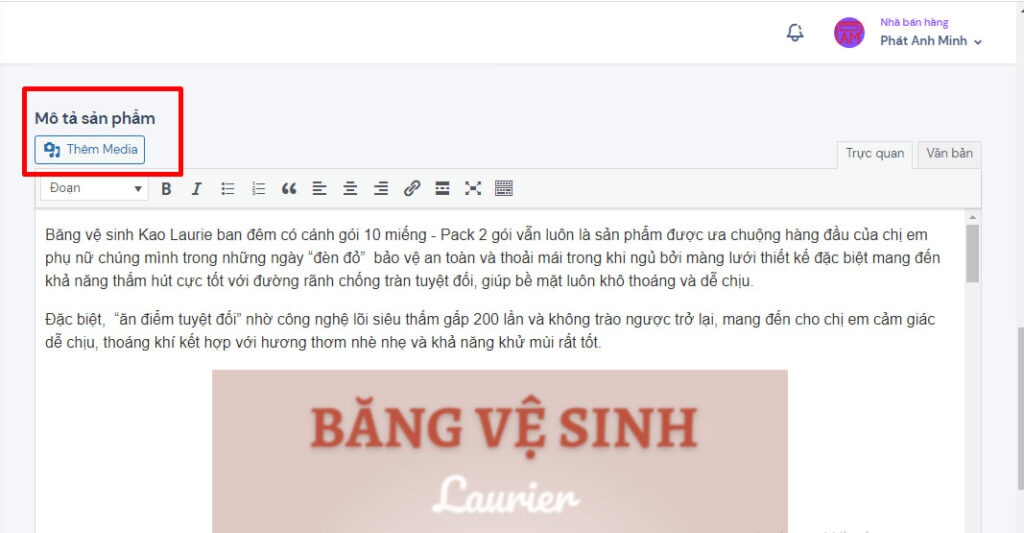Insert a bulleted list

point(227,189)
